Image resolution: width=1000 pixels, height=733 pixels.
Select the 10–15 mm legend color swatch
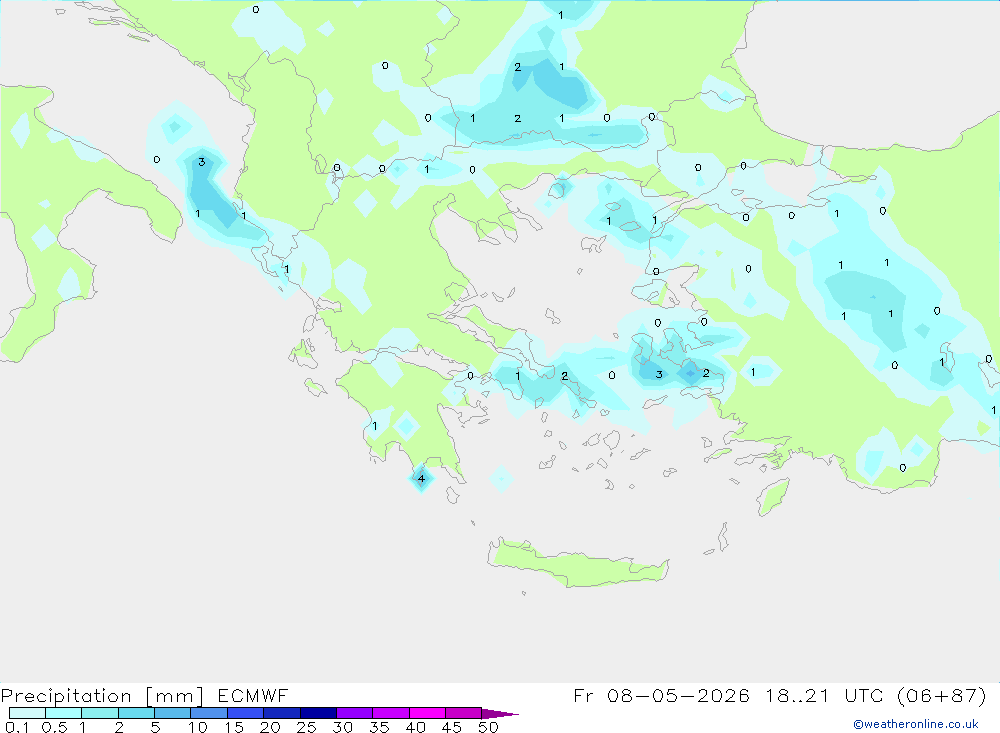point(209,713)
